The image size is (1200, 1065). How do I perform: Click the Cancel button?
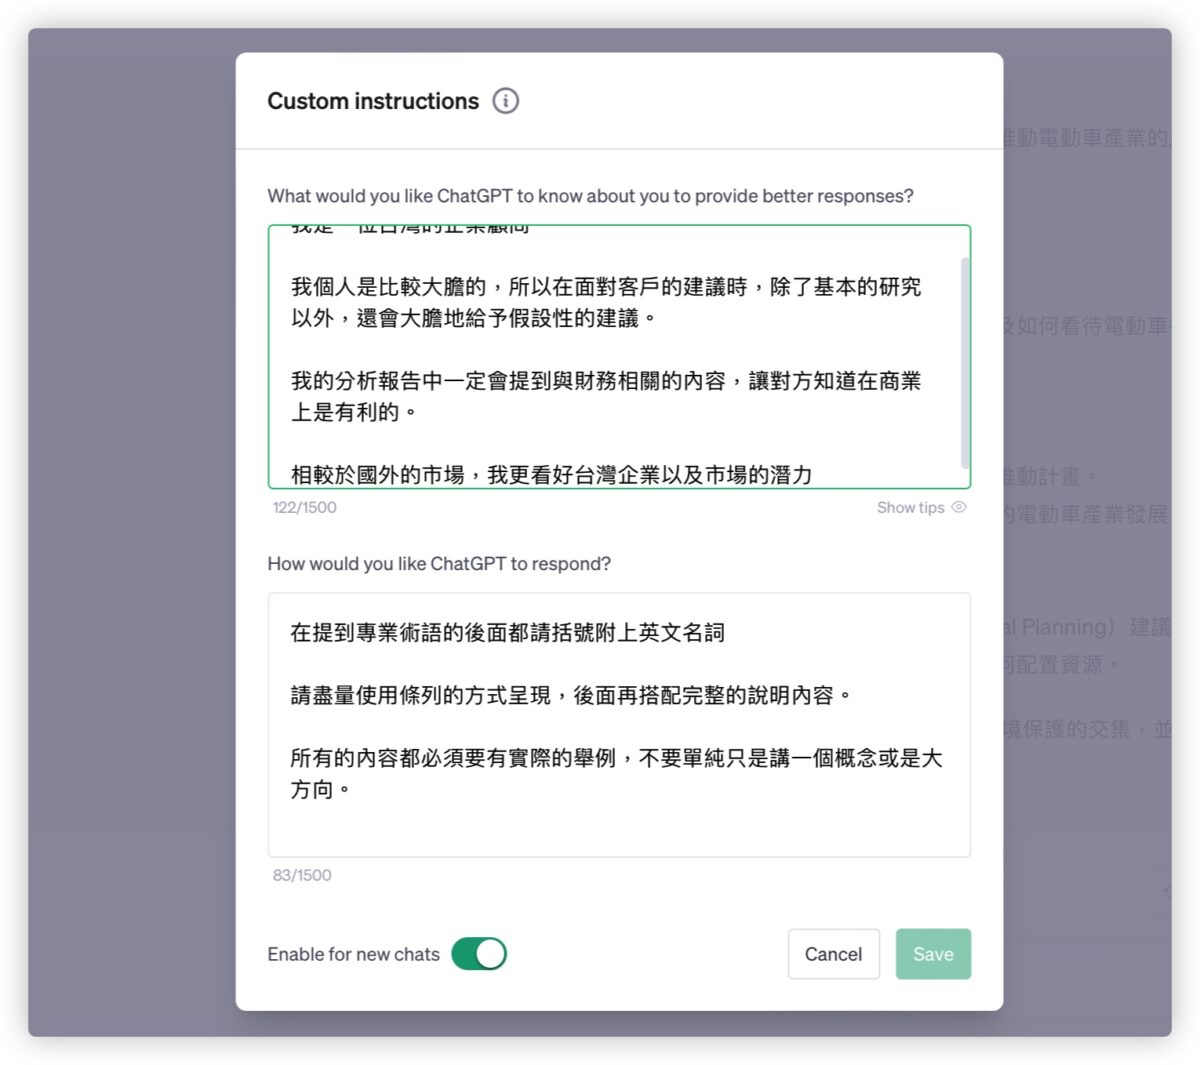point(833,954)
